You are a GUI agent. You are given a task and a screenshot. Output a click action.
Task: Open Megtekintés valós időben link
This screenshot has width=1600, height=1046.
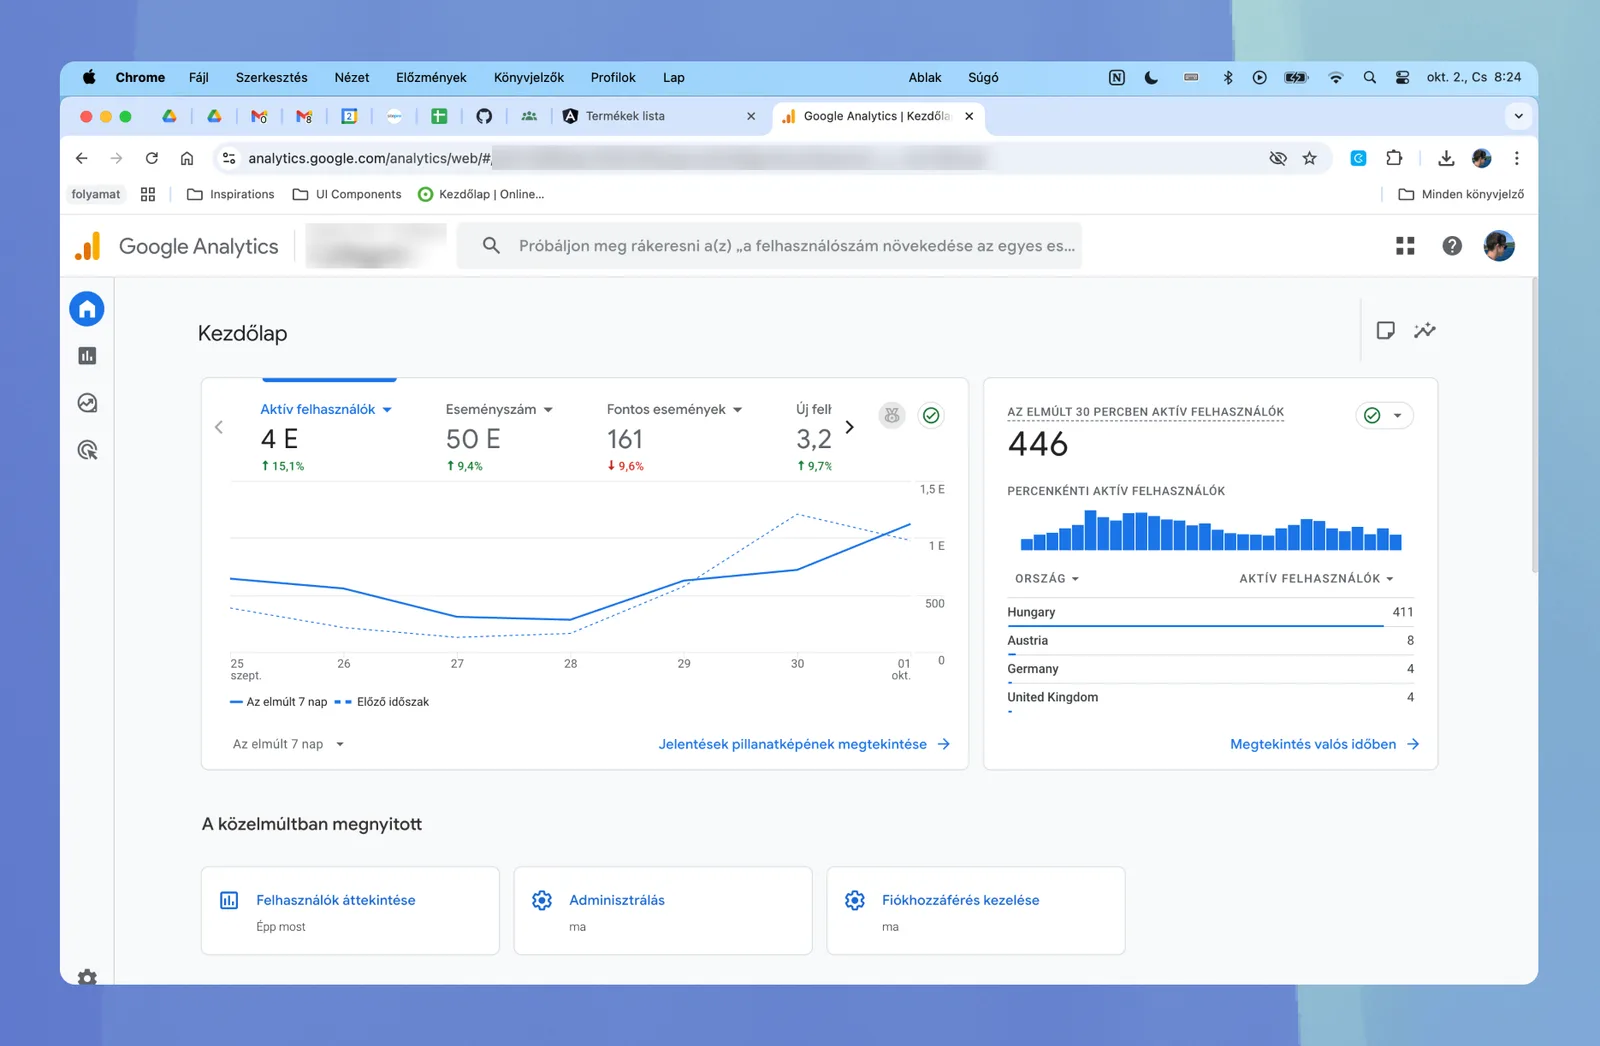1325,744
